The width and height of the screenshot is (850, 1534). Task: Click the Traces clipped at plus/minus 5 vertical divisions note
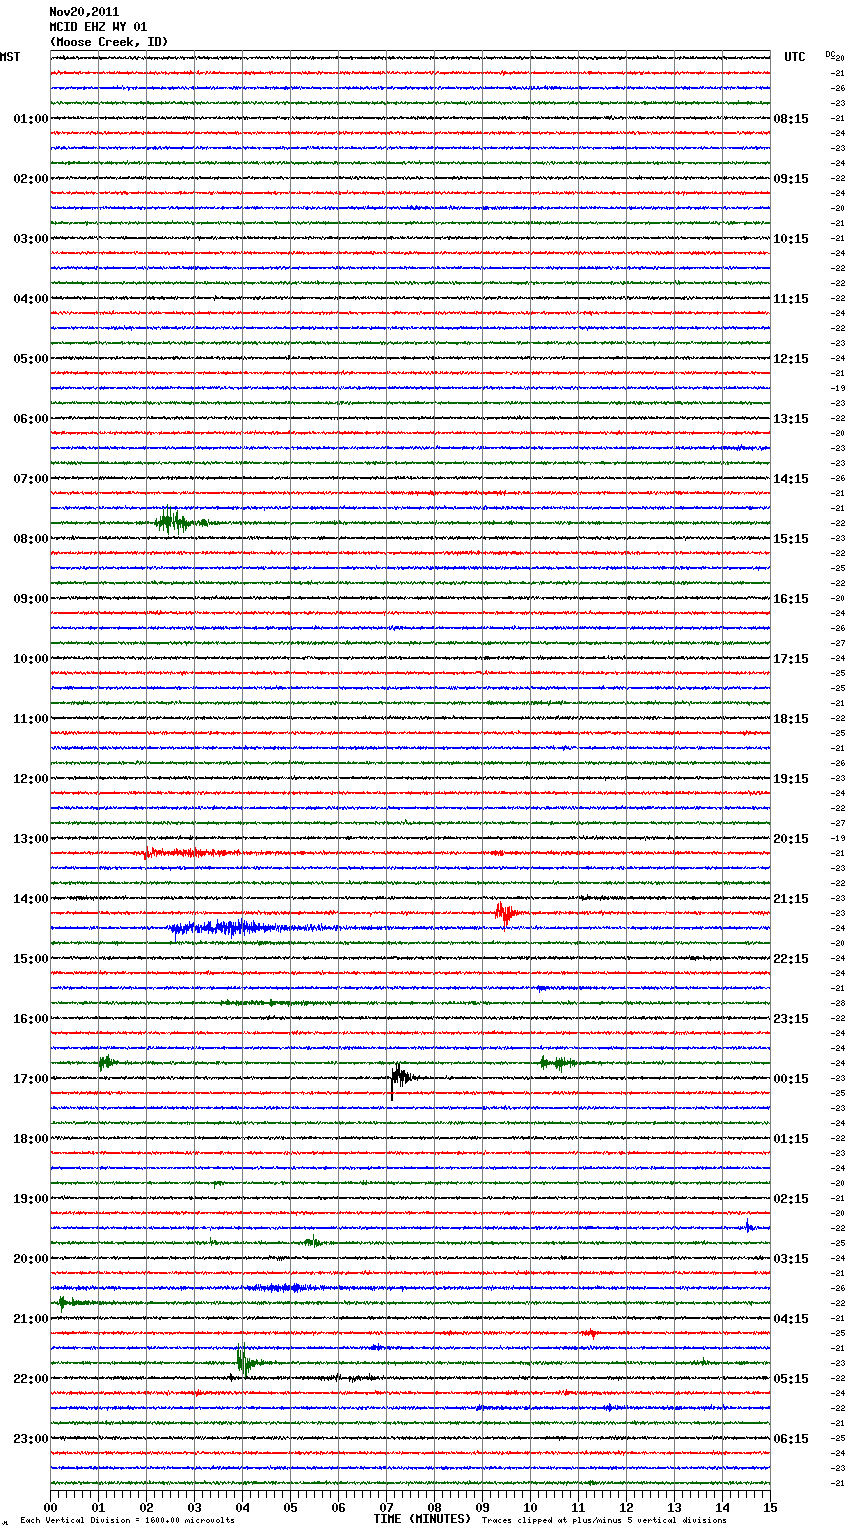[604, 1520]
